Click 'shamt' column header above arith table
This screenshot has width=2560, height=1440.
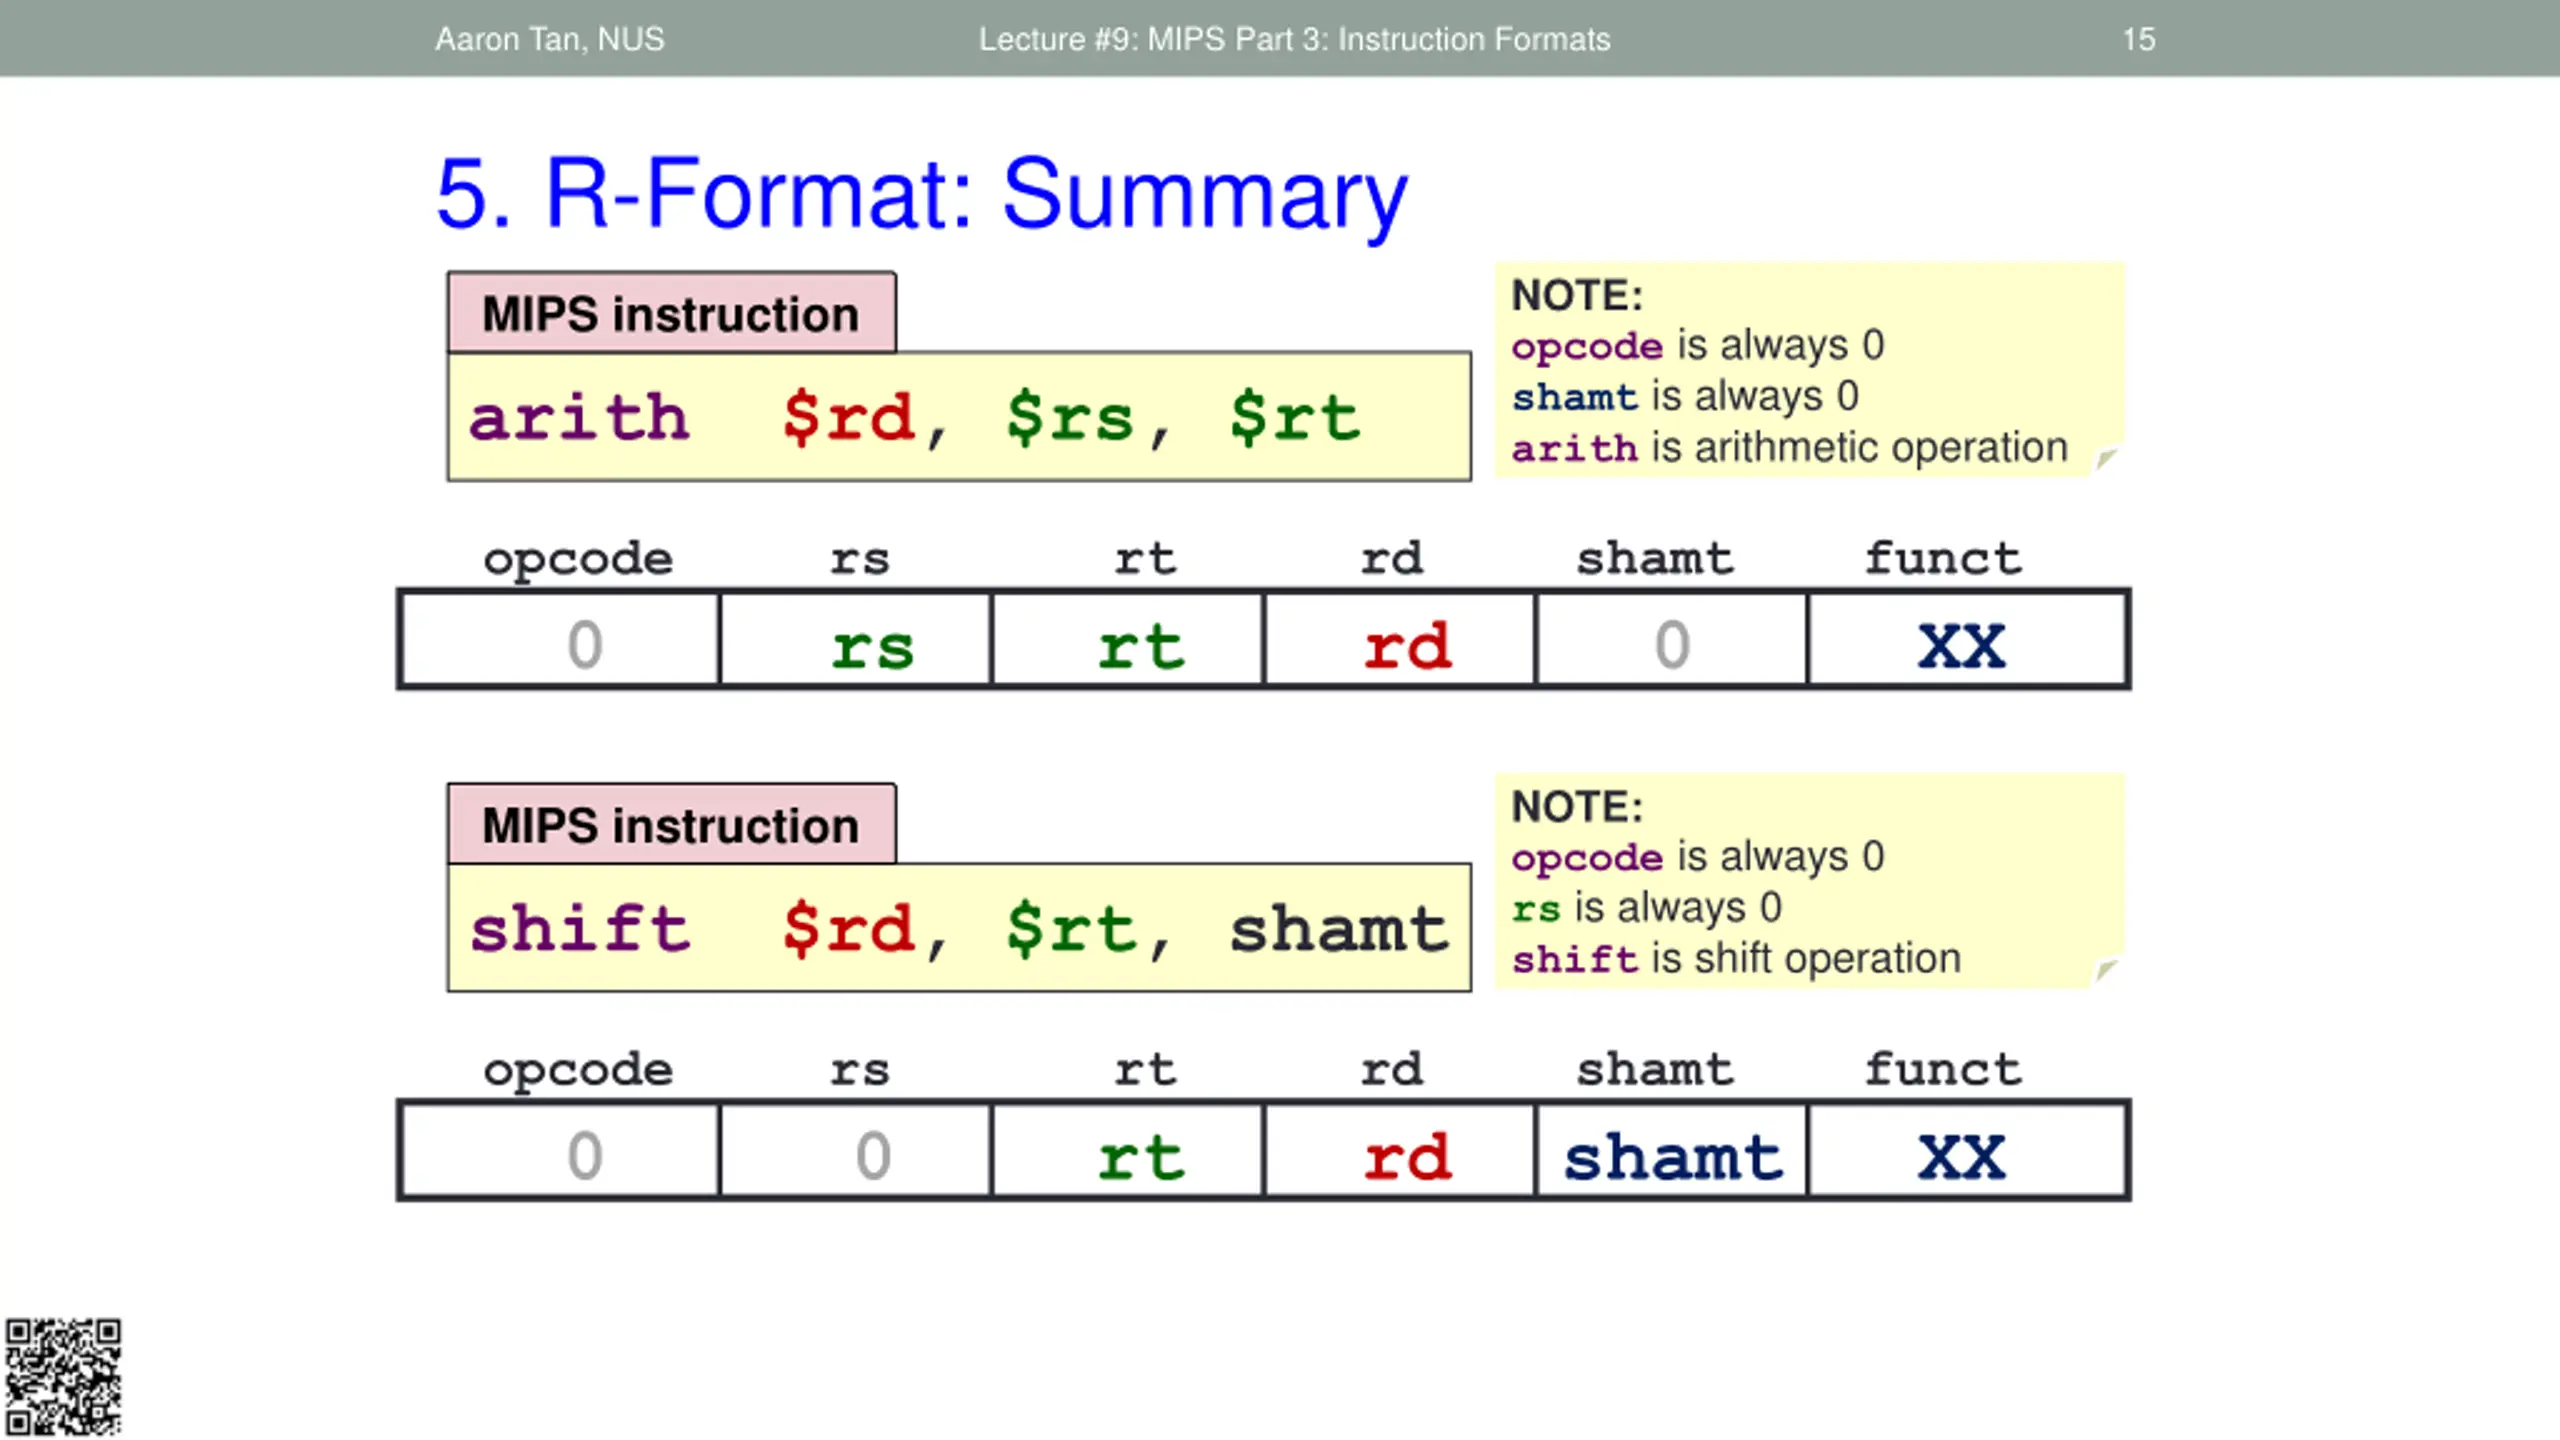click(1655, 558)
